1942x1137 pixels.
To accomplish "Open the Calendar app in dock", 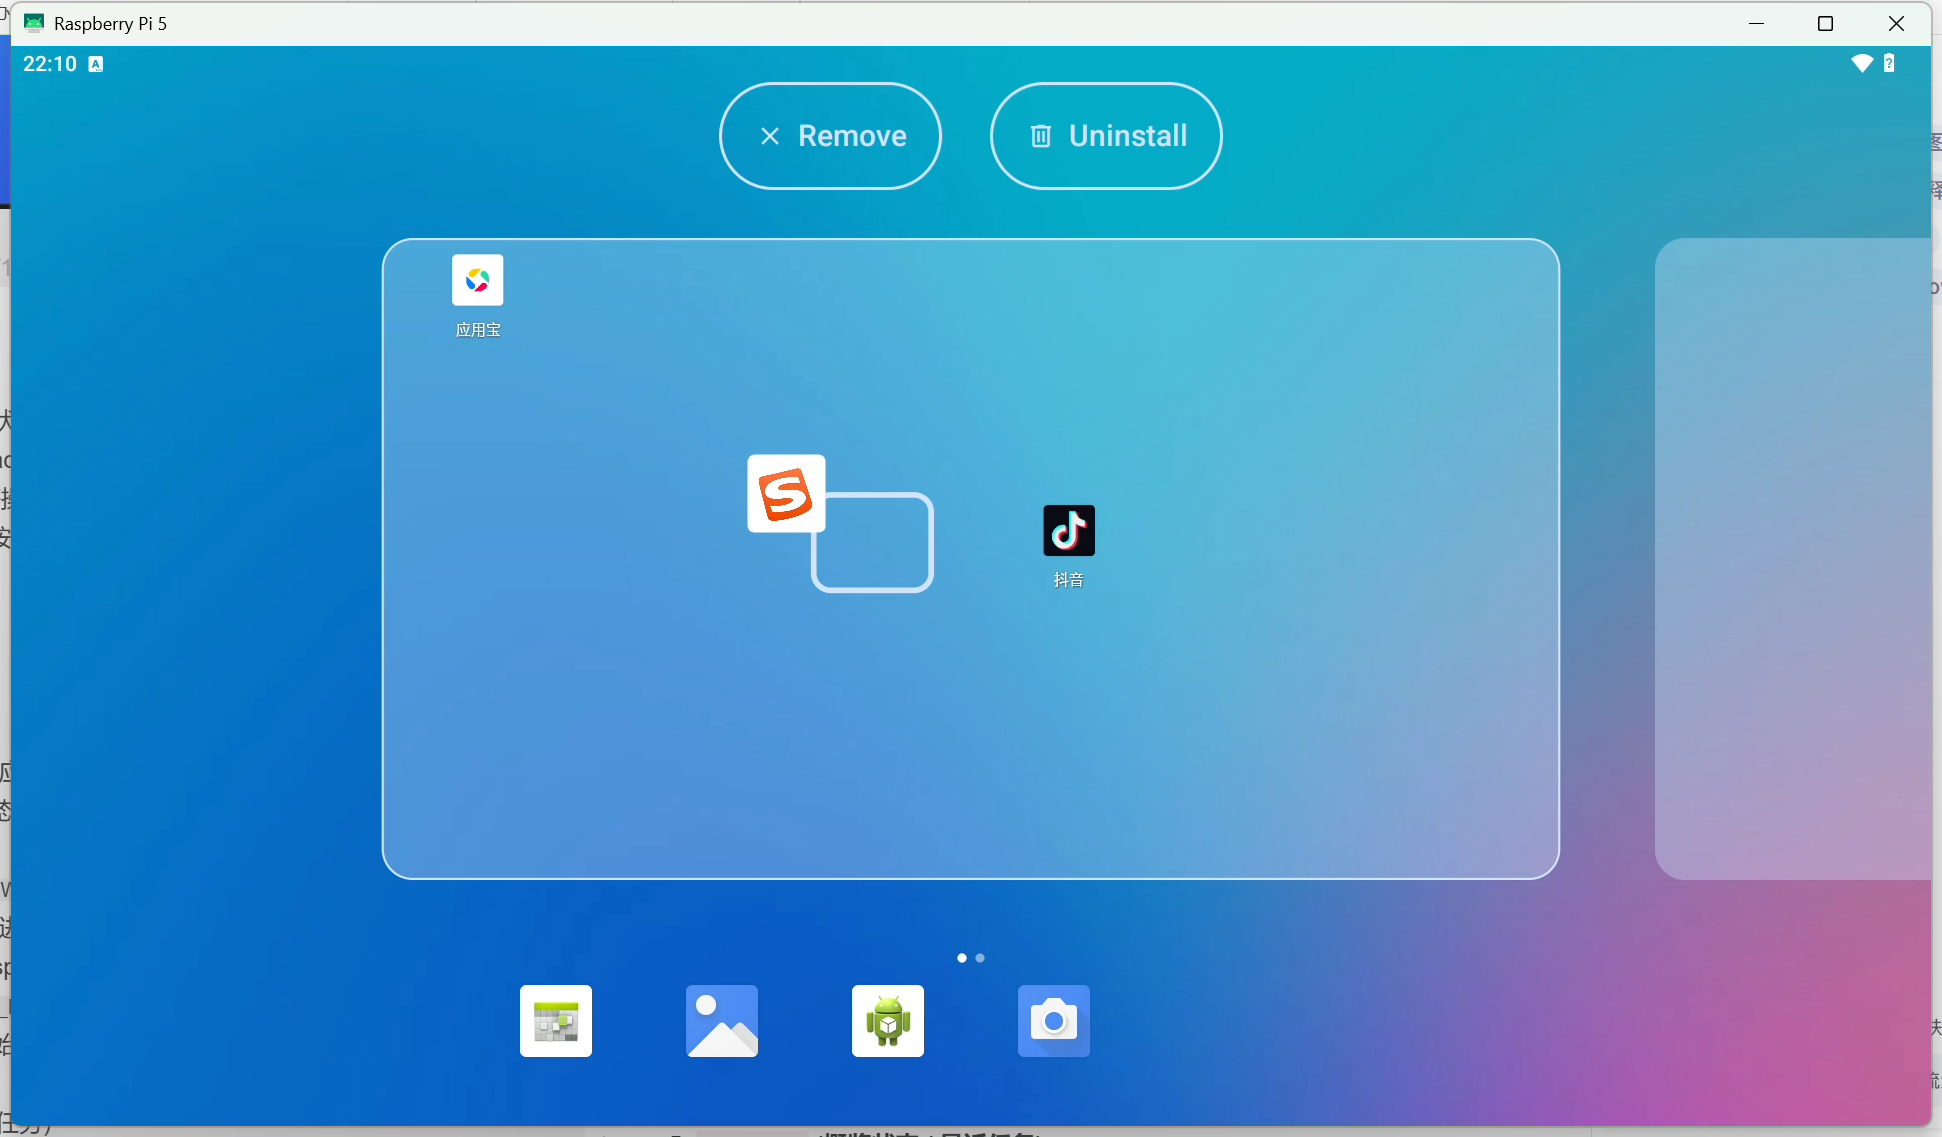I will (x=556, y=1021).
